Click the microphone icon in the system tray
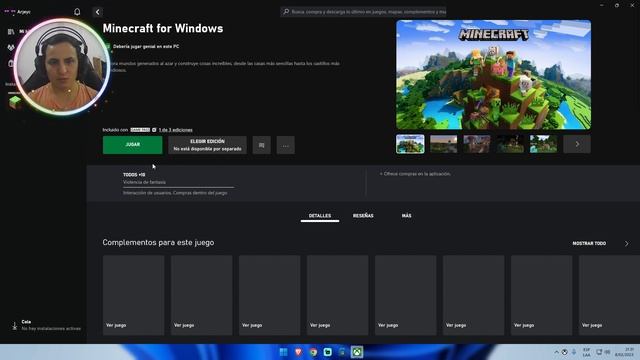640x360 pixels. click(x=574, y=352)
